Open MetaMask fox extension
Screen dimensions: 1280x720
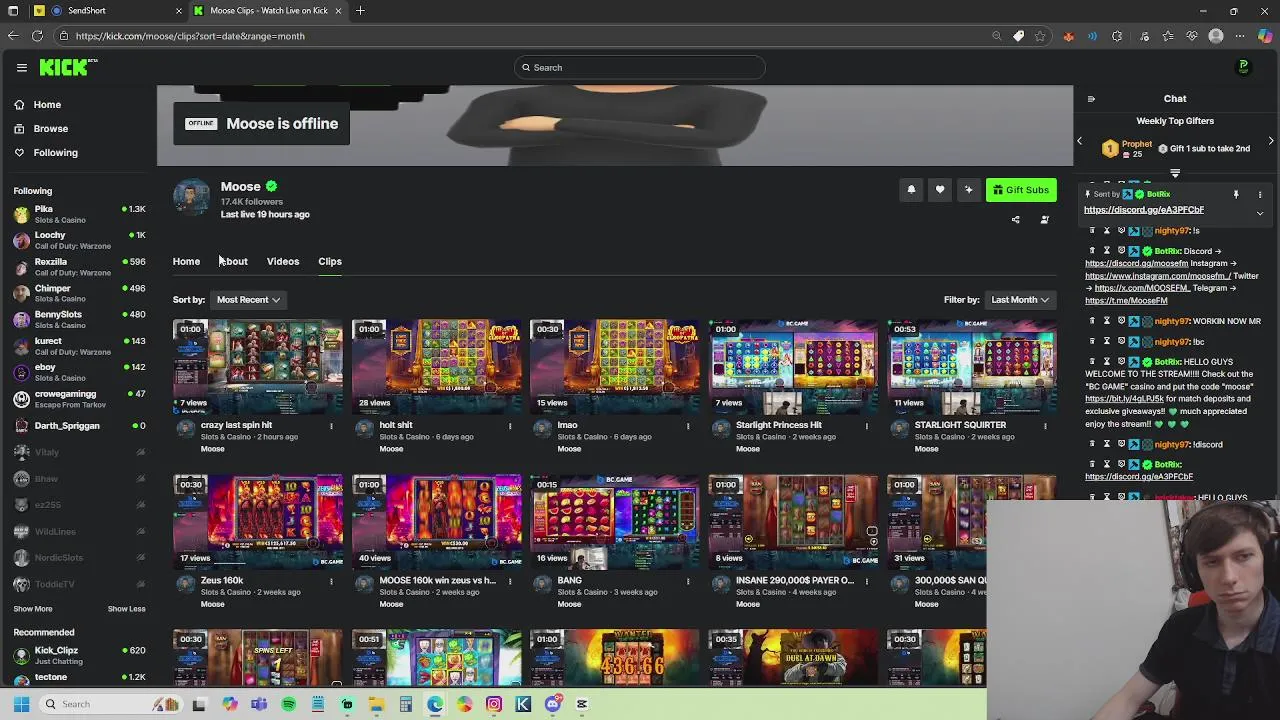1068,36
